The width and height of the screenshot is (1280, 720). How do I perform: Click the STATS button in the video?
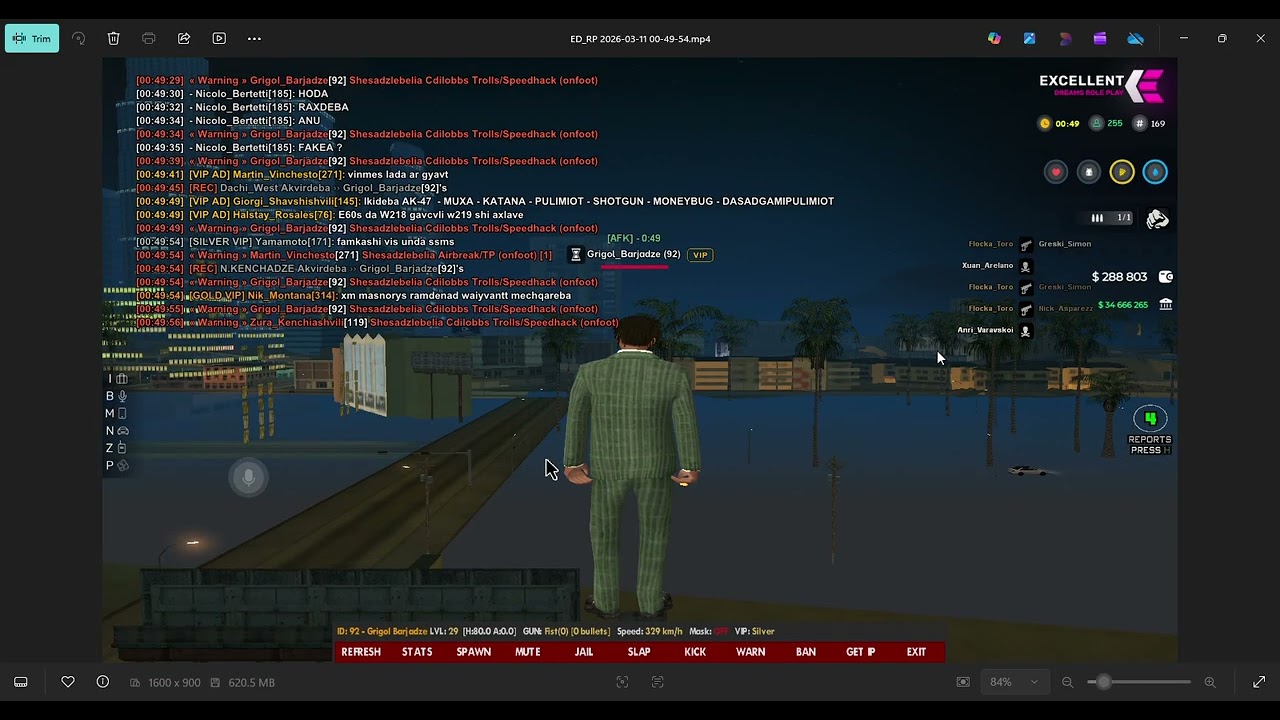[x=417, y=652]
